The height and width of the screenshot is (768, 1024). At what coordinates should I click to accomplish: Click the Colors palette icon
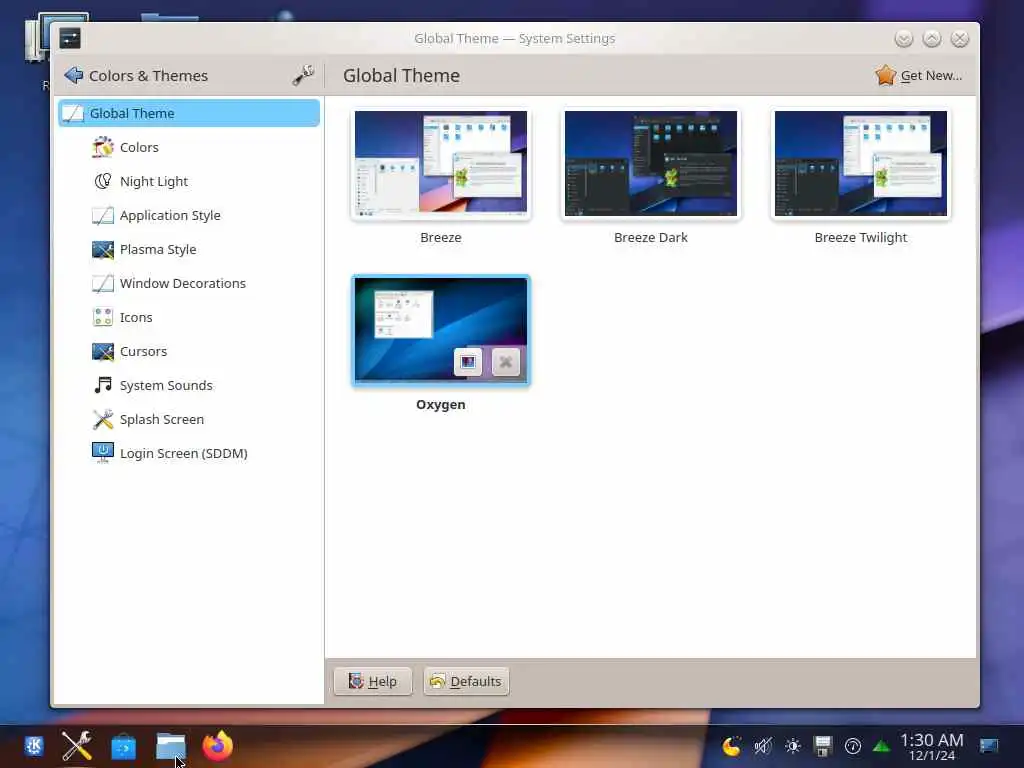[x=103, y=147]
